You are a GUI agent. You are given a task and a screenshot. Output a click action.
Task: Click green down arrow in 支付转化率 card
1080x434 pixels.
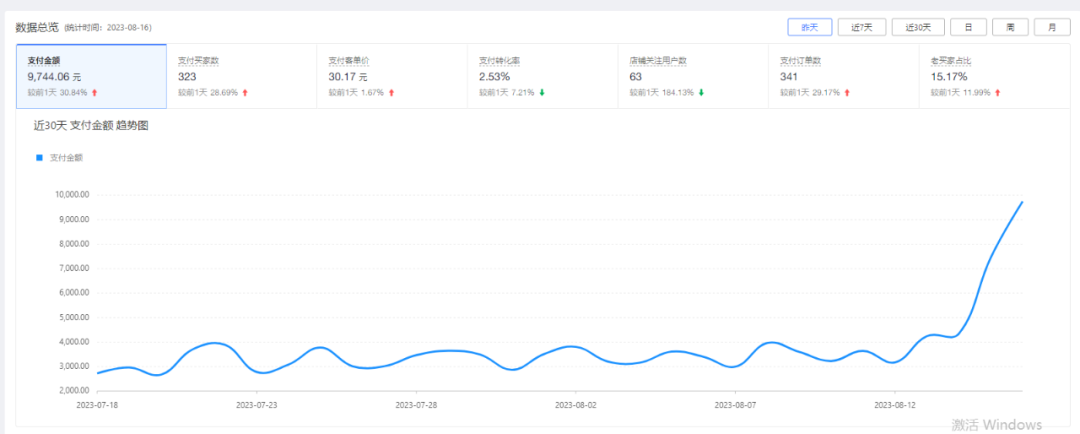coord(542,93)
